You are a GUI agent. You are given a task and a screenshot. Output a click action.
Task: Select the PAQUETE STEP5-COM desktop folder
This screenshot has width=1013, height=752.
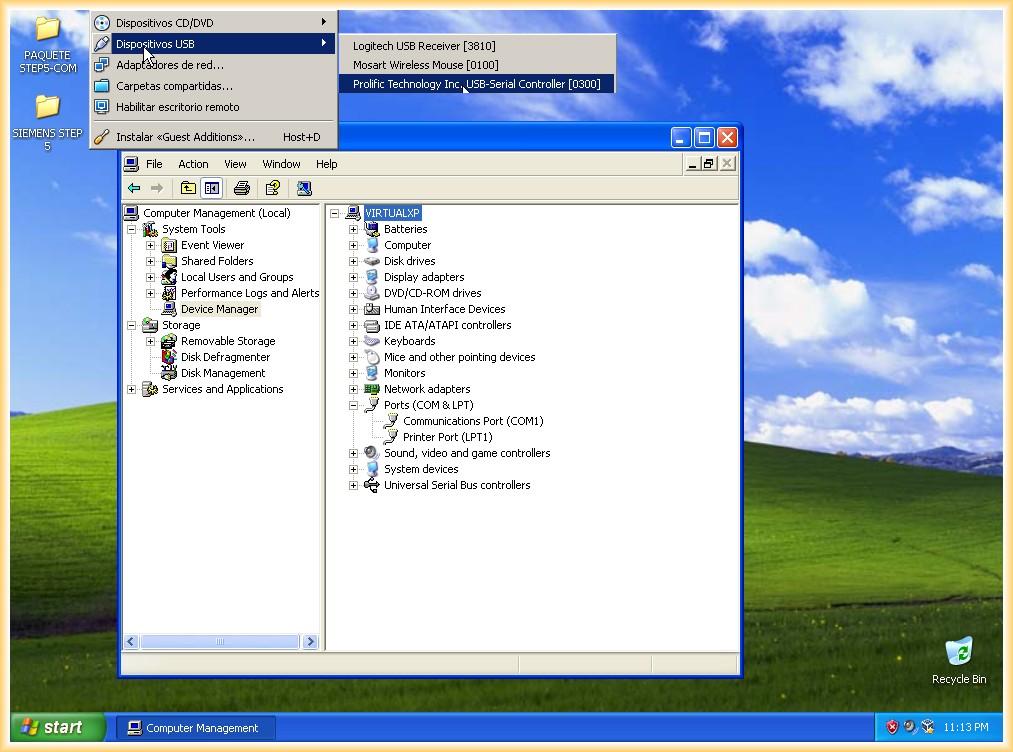pyautogui.click(x=47, y=30)
